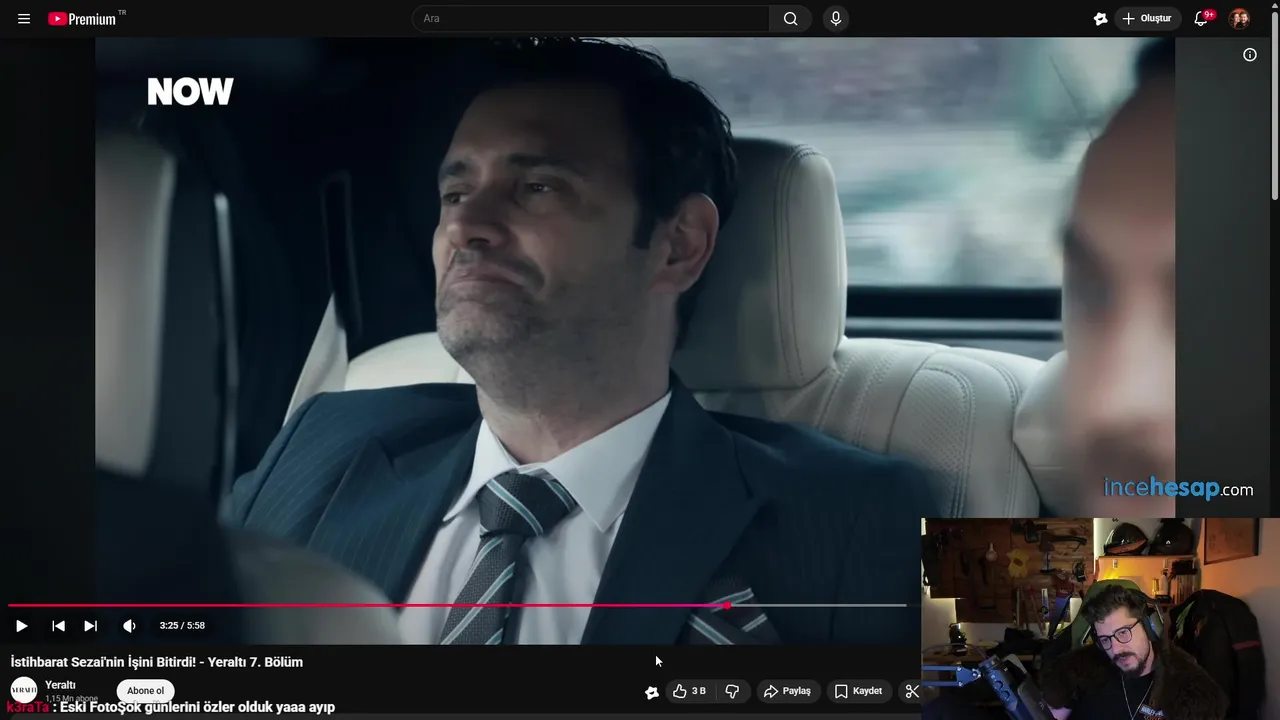
Task: Open account avatar menu
Action: pyautogui.click(x=1239, y=19)
